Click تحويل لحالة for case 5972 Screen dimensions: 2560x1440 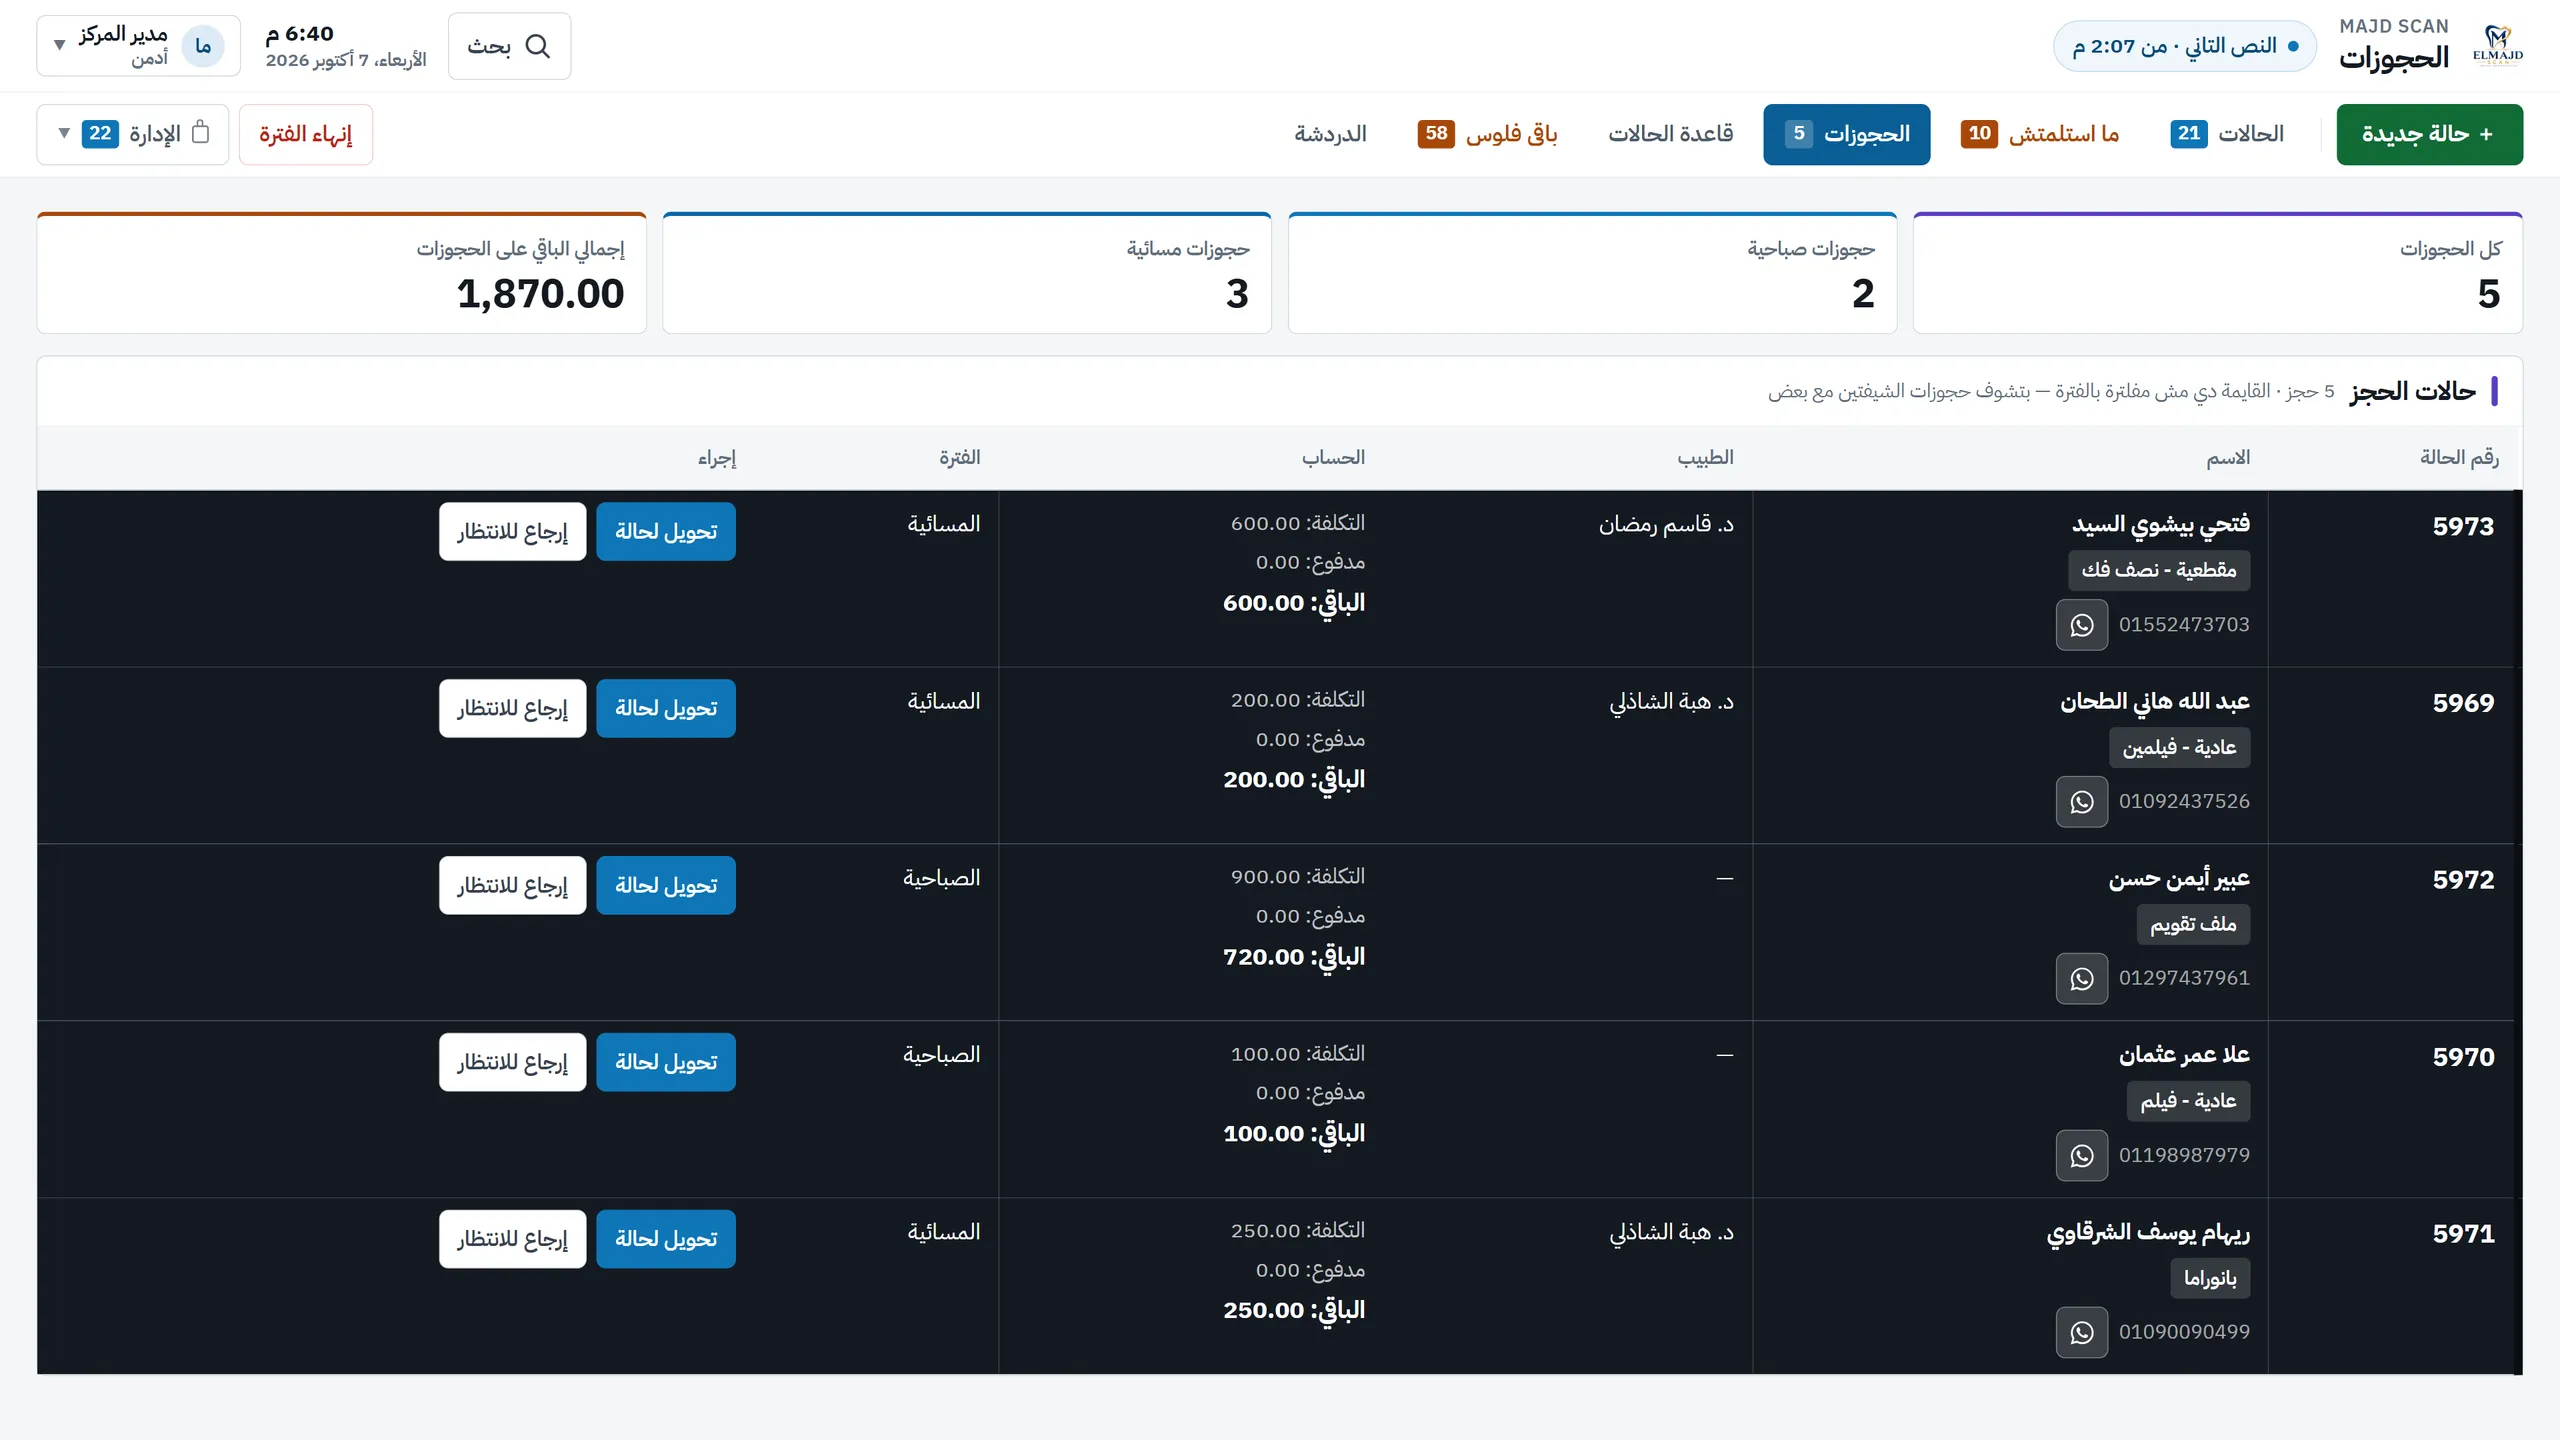pyautogui.click(x=666, y=885)
